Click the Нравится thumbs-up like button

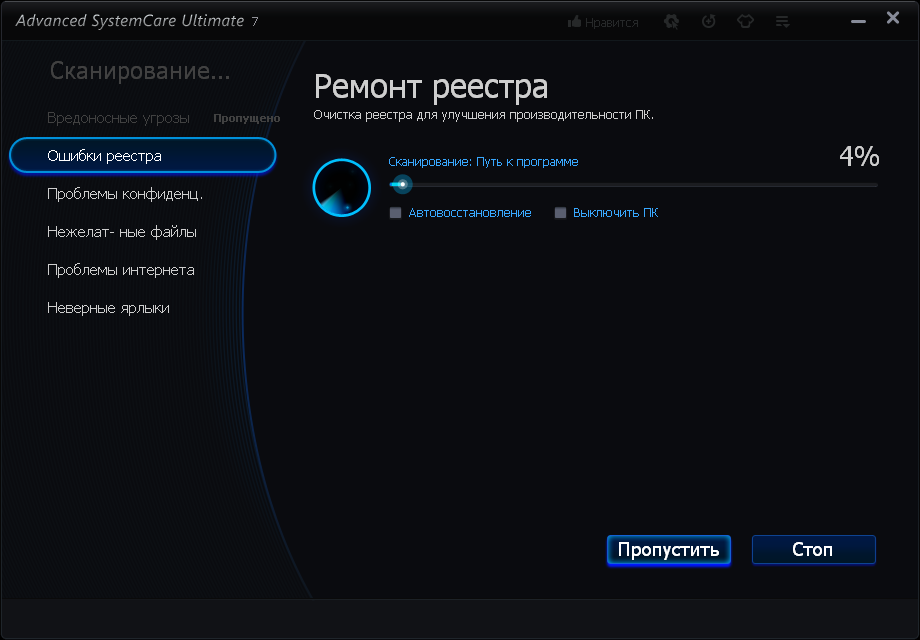[603, 22]
